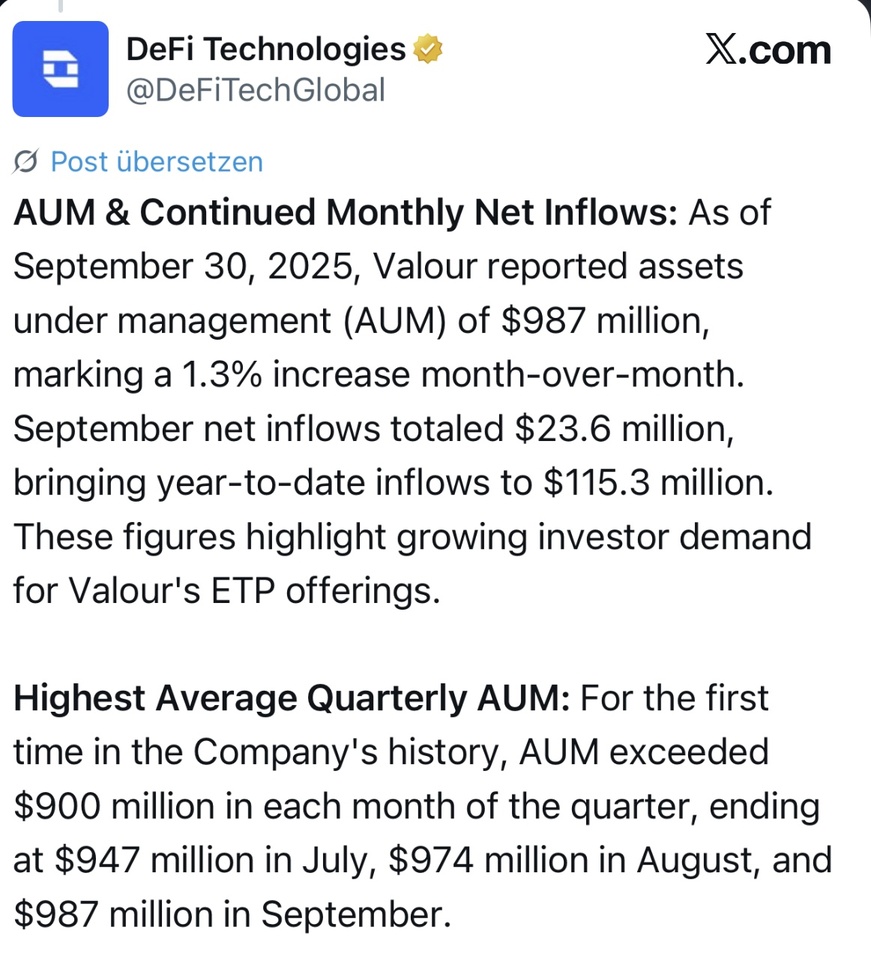Open the DeFi Technologies profile avatar
871x960 pixels.
(x=60, y=69)
